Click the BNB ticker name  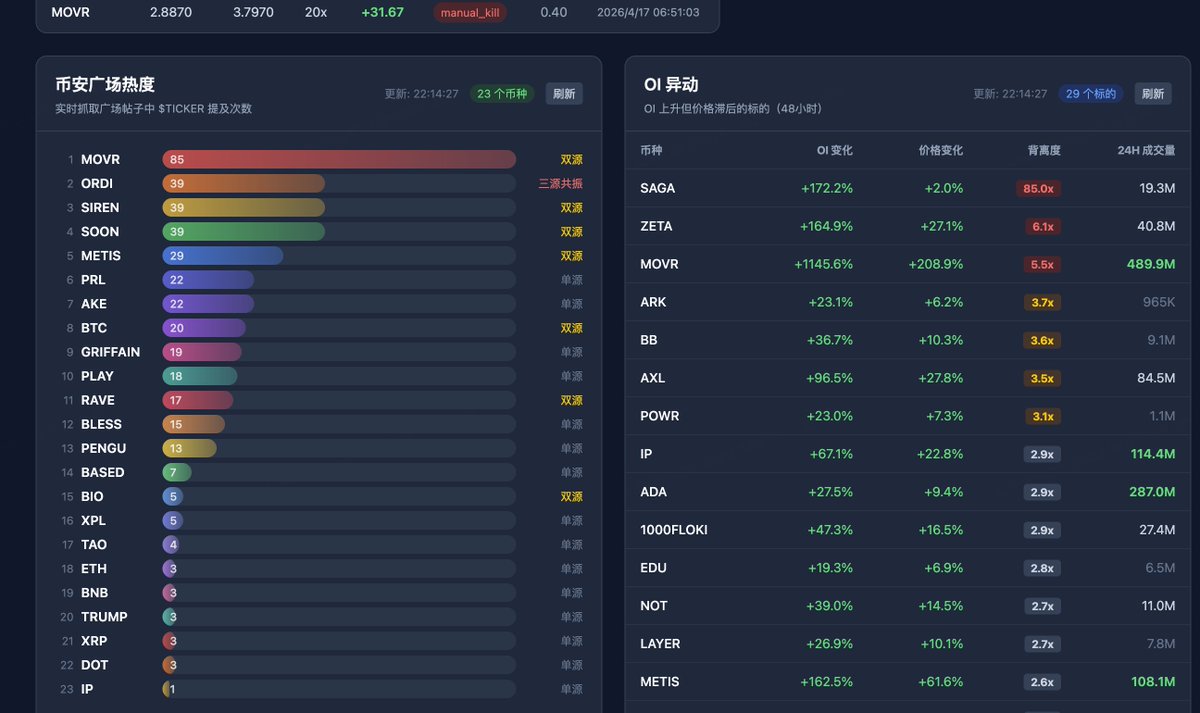[x=95, y=593]
